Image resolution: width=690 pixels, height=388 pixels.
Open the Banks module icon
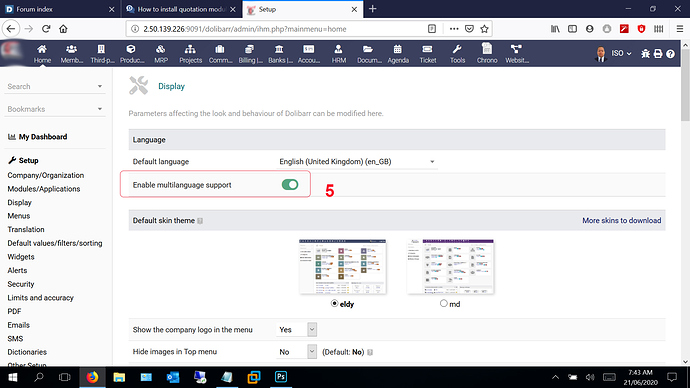[279, 49]
